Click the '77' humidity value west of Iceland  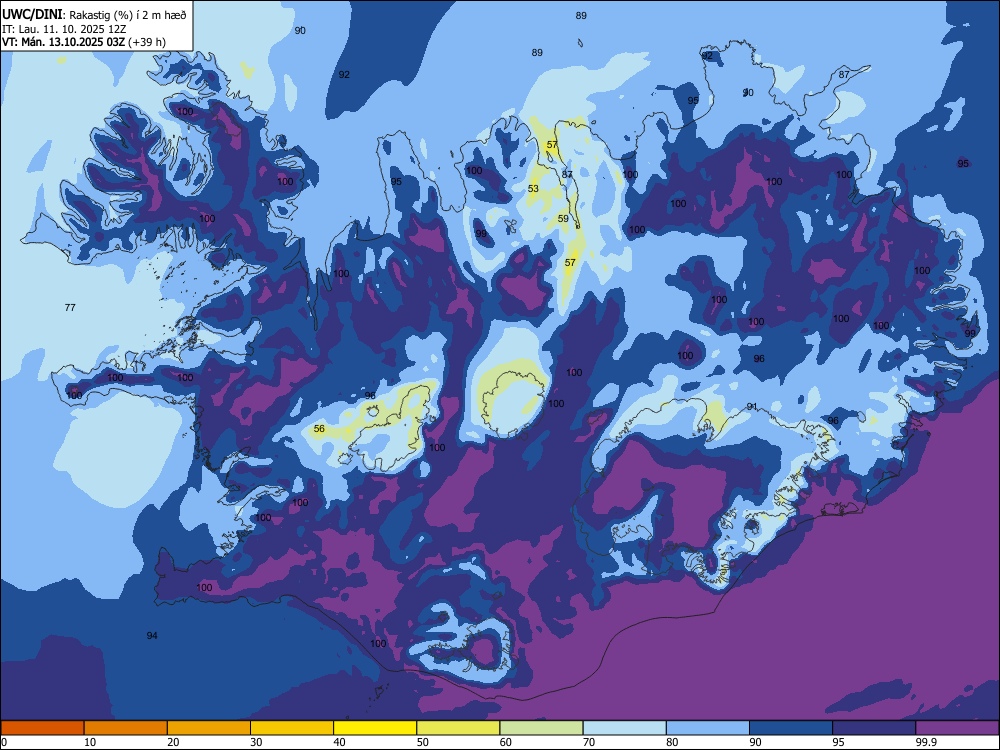[70, 307]
